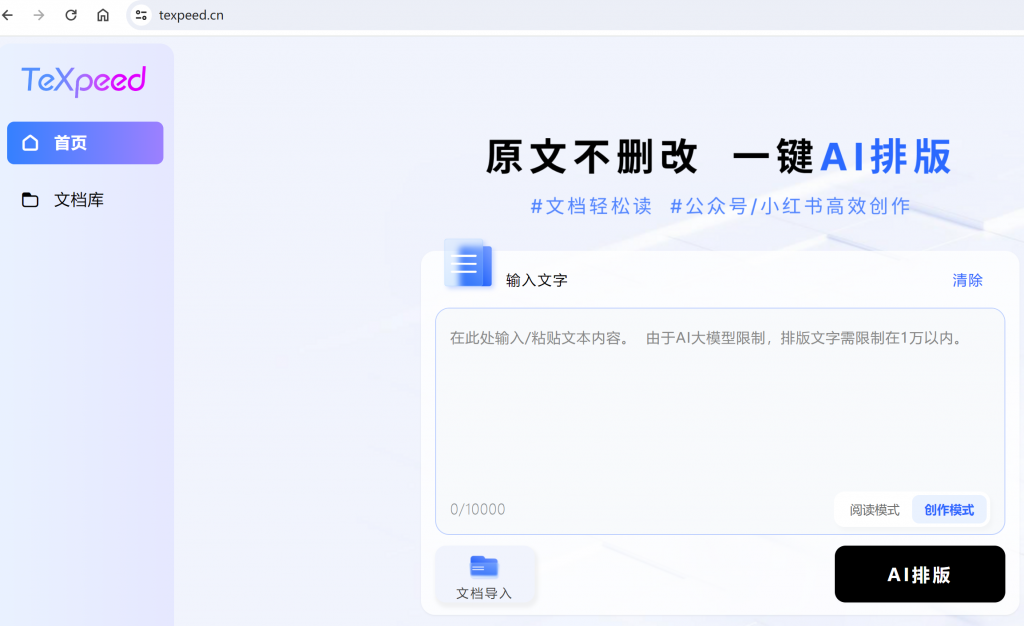Click the texpeed.cn URL in address bar
Screen dimensions: 1024x626
[191, 15]
